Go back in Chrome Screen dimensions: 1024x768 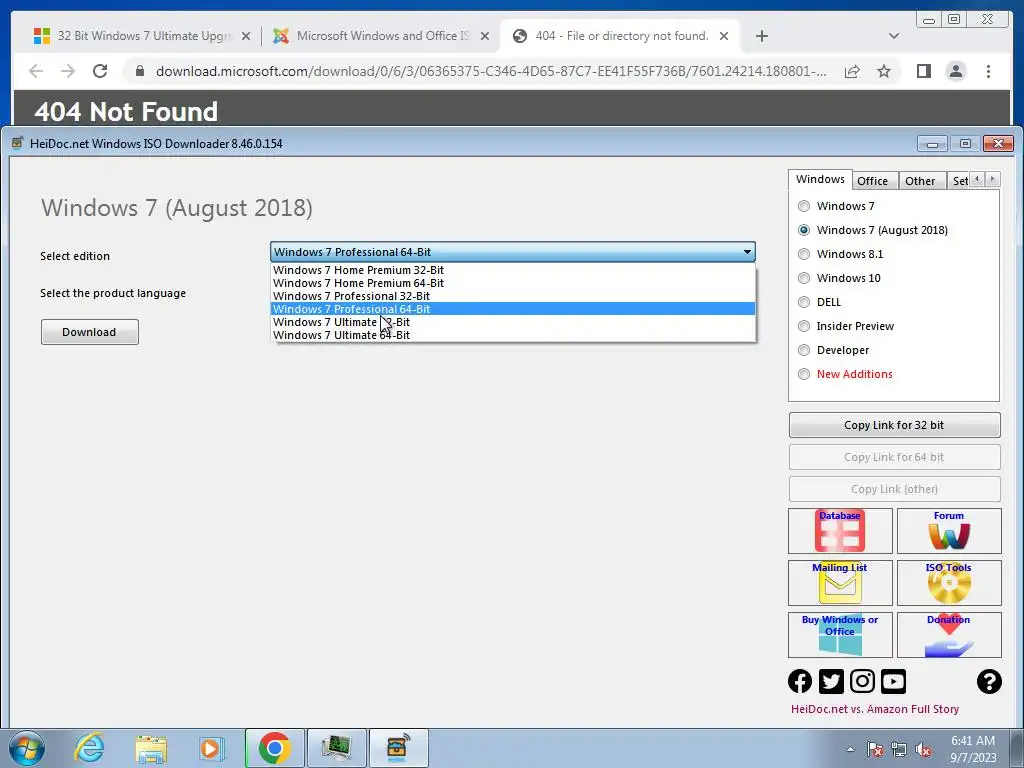36,71
